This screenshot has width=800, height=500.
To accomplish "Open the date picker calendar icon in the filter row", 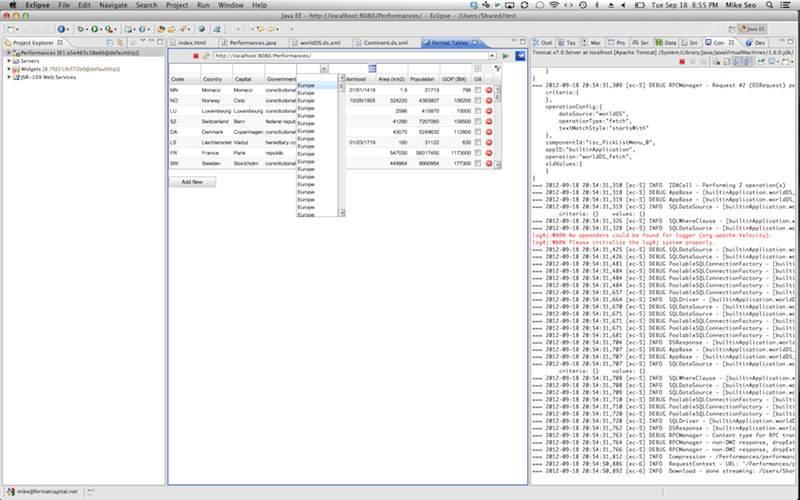I will click(373, 68).
